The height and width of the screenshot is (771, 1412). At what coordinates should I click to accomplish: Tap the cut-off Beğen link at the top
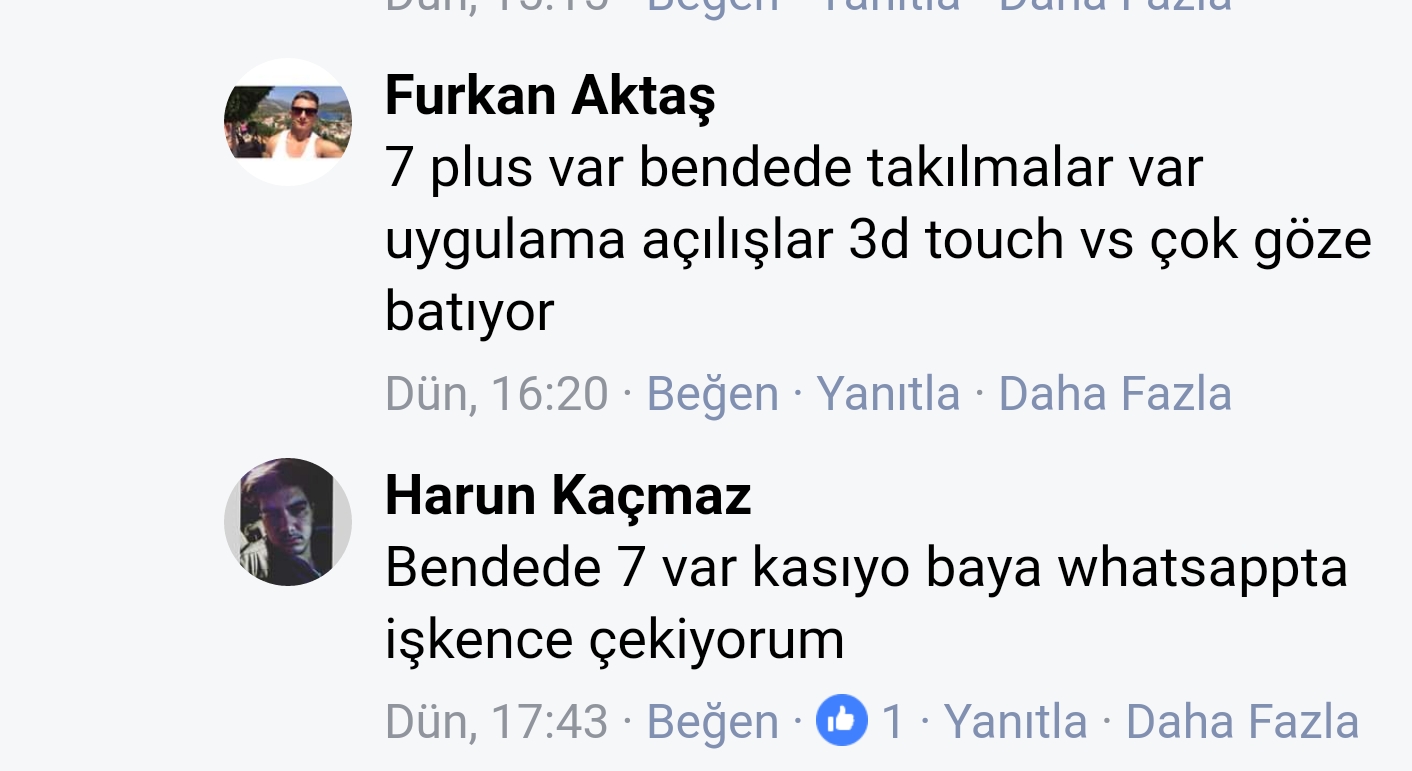[x=713, y=6]
